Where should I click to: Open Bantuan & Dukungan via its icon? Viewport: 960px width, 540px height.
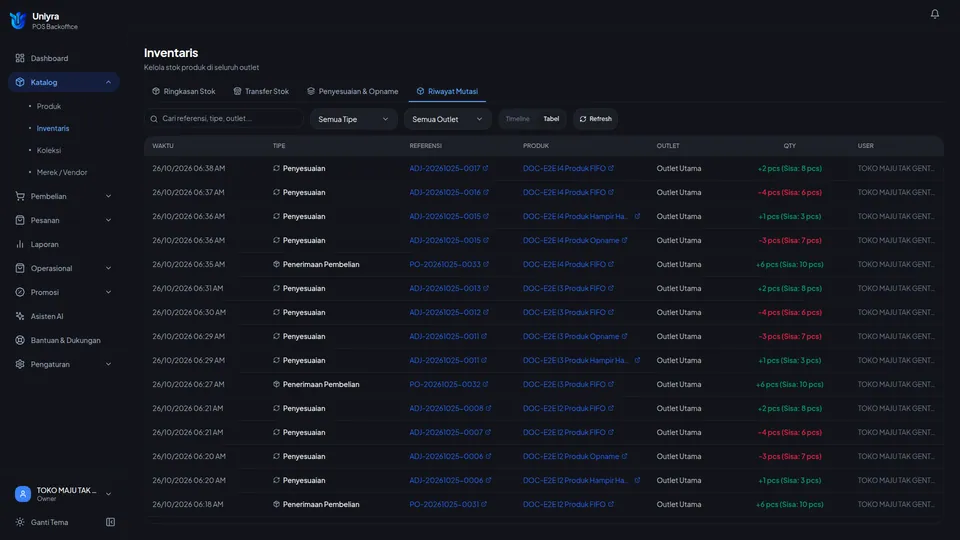pyautogui.click(x=20, y=340)
